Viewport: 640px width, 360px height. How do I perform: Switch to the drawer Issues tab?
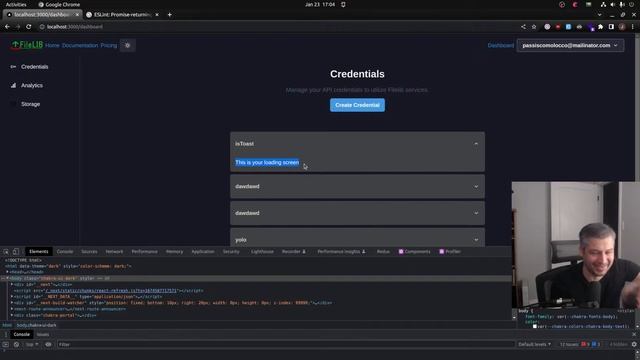coord(43,335)
